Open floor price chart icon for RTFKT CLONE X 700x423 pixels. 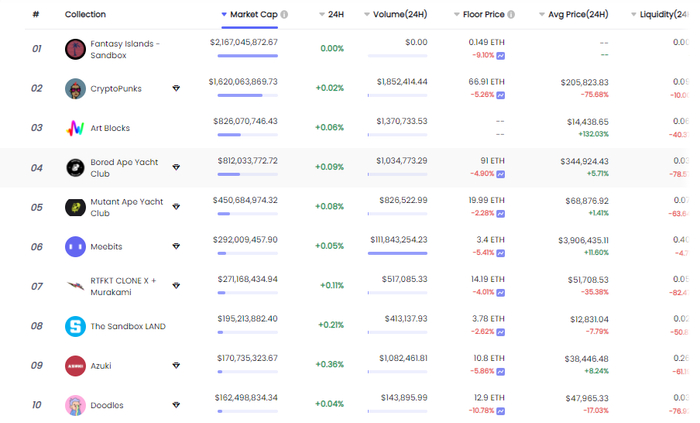pos(501,293)
